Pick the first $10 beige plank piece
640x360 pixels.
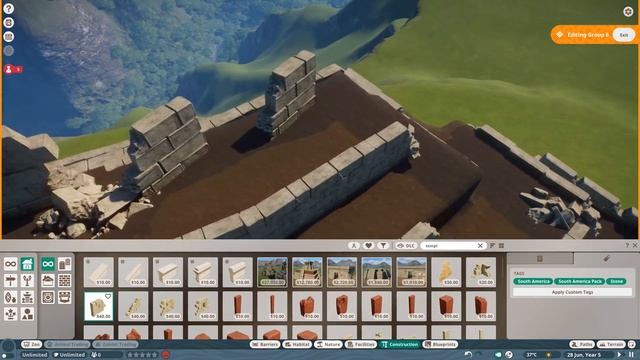pos(99,272)
